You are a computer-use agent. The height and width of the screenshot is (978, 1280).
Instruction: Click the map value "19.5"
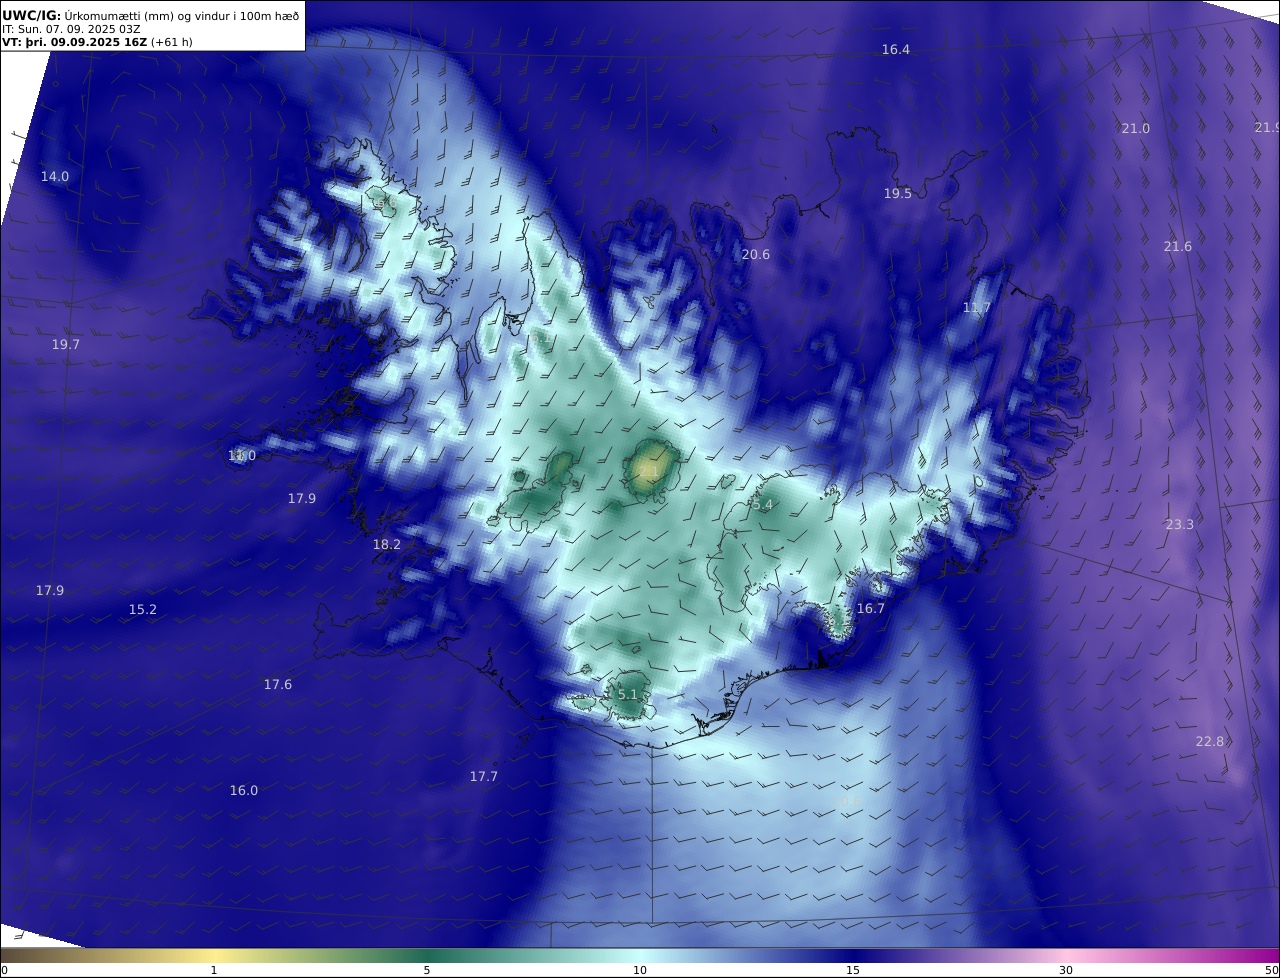click(898, 194)
